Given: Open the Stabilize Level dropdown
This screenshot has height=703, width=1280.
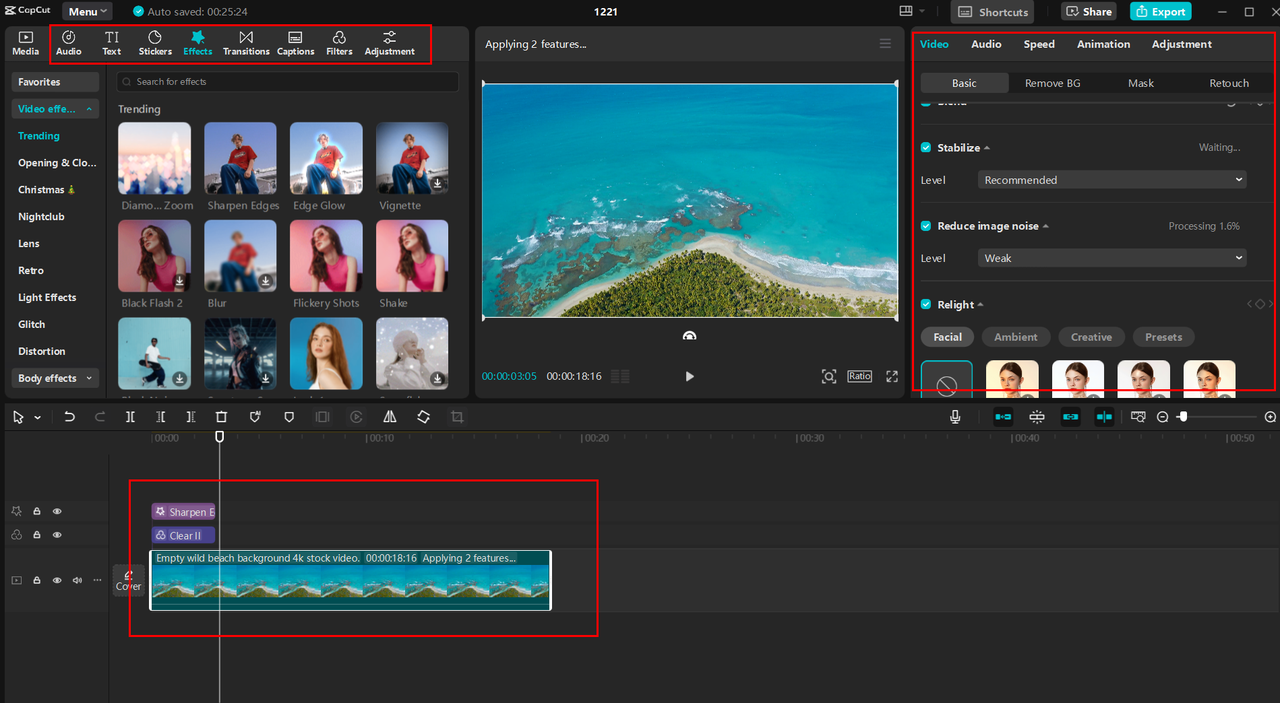Looking at the screenshot, I should point(1112,180).
